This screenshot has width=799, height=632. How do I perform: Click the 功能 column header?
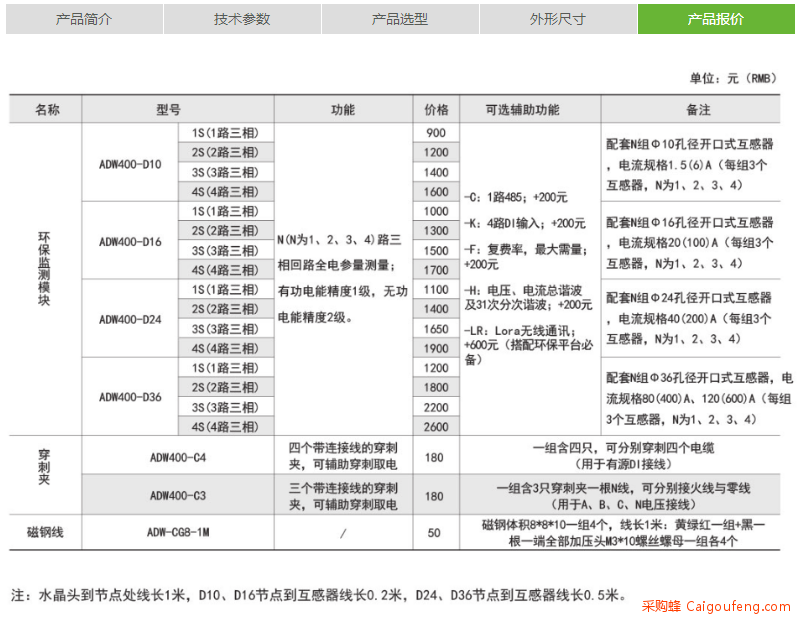click(343, 109)
